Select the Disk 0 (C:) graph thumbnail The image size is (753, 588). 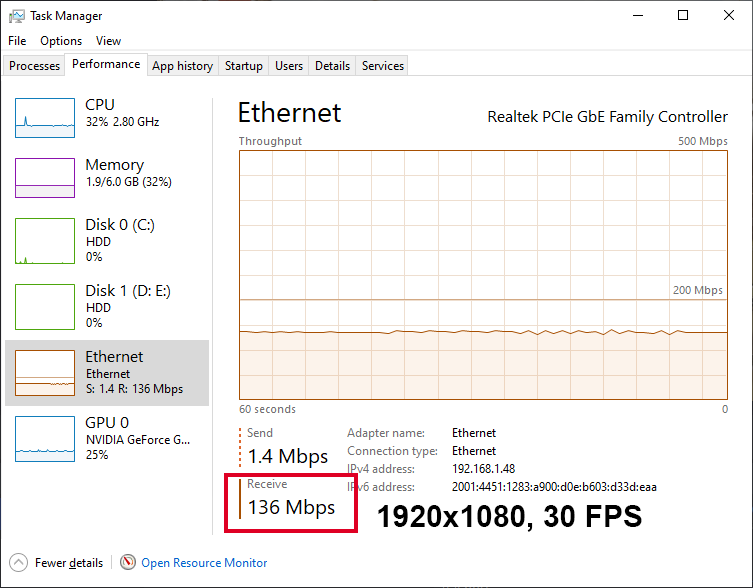45,241
